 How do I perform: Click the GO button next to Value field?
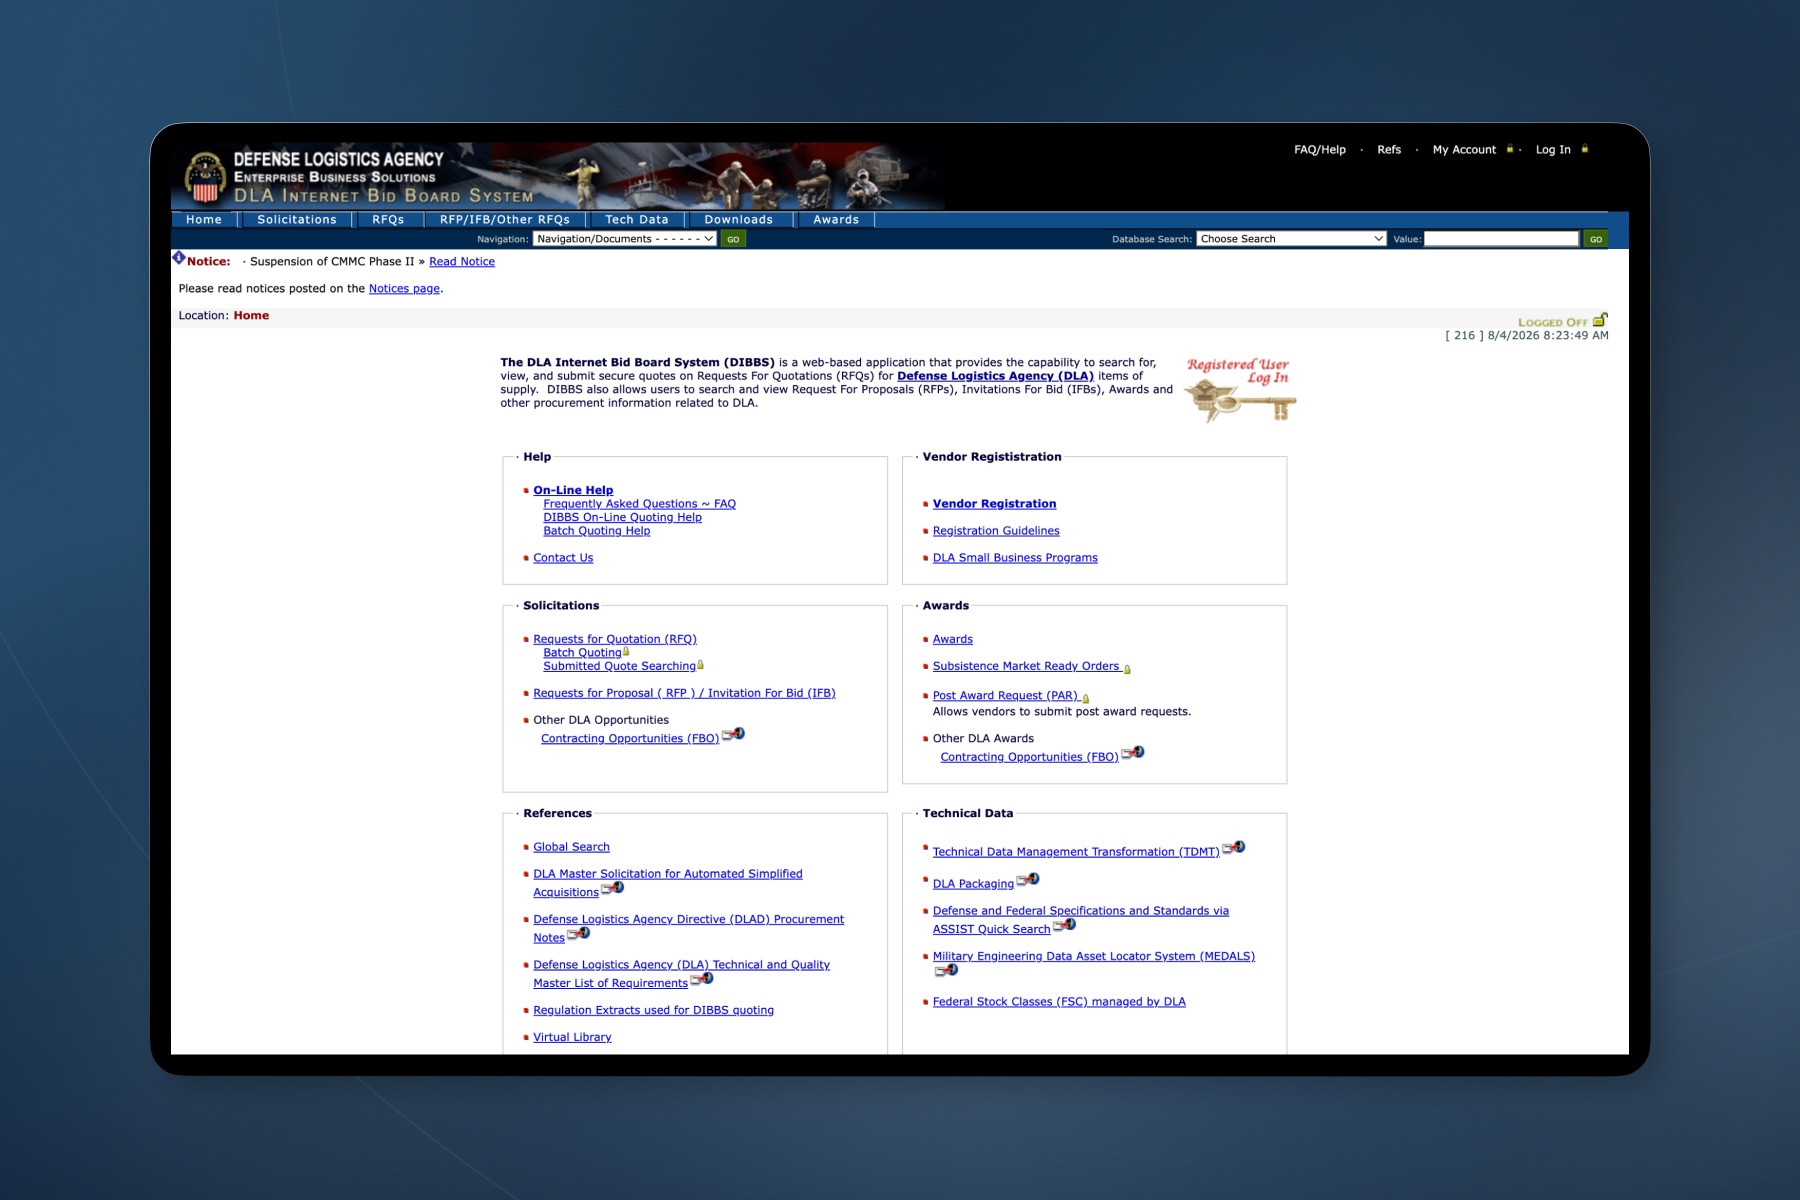click(x=1596, y=239)
